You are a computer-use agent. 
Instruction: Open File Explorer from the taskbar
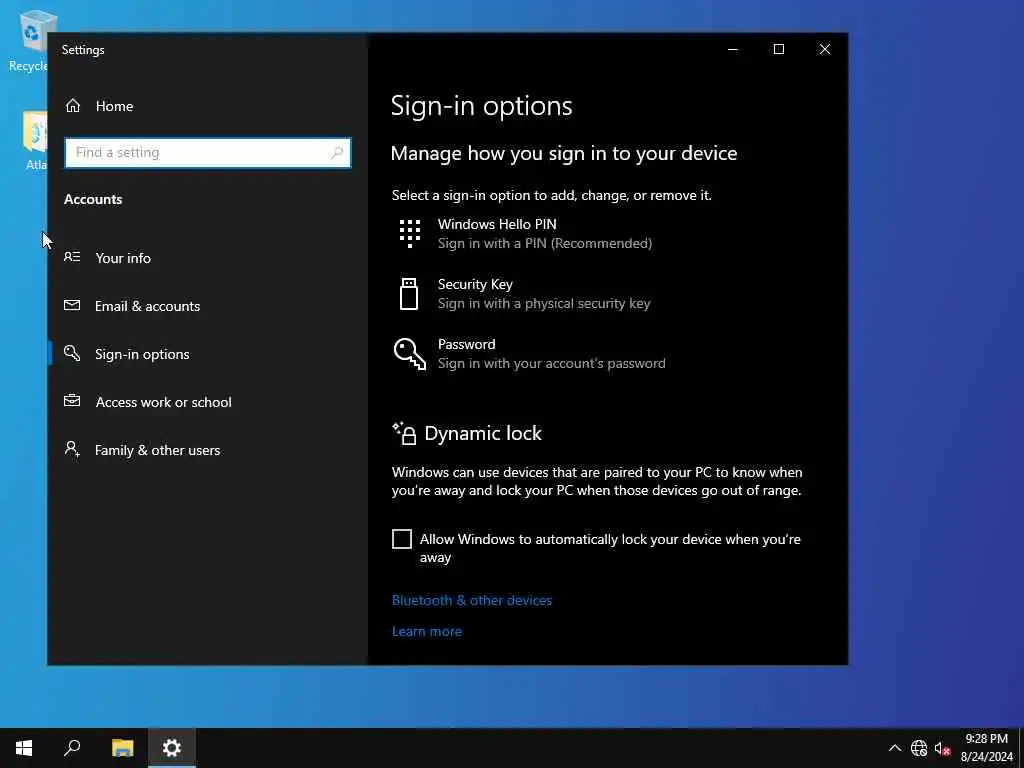[122, 748]
